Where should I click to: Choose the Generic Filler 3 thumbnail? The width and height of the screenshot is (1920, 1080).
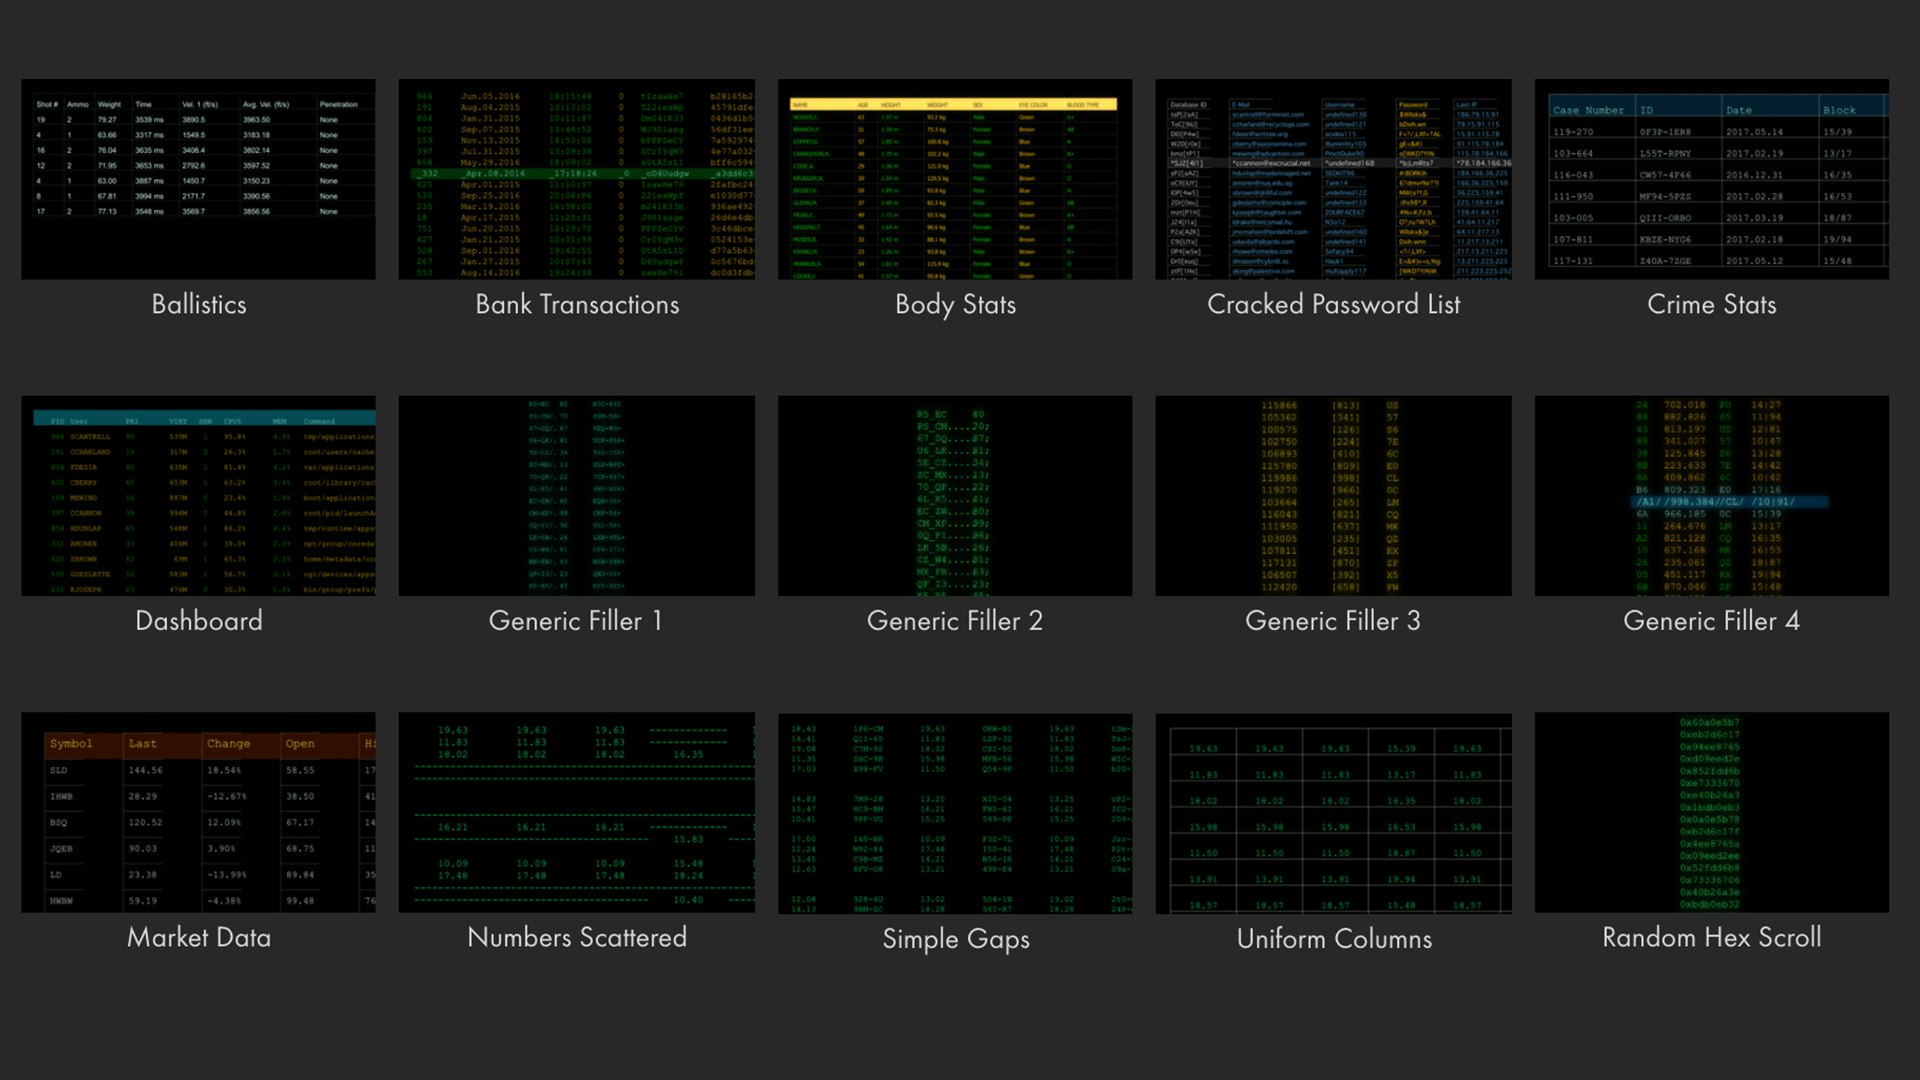tap(1333, 495)
